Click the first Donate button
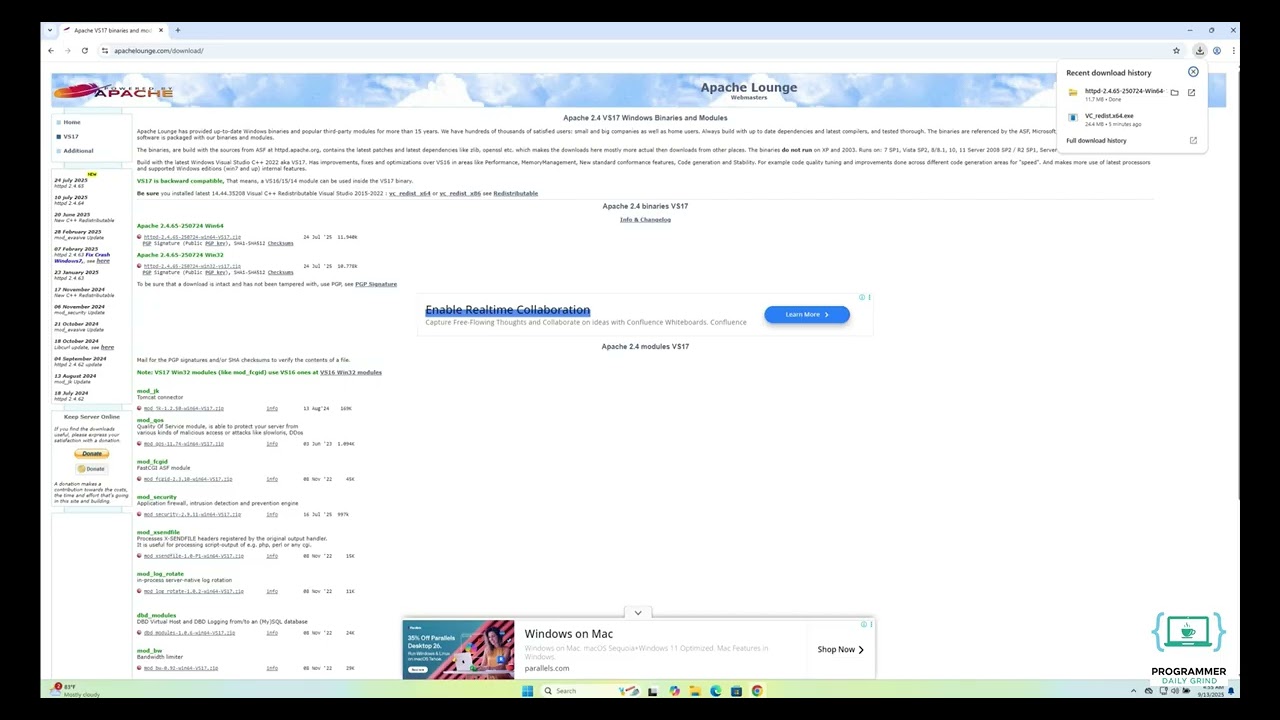1280x720 pixels. tap(91, 454)
